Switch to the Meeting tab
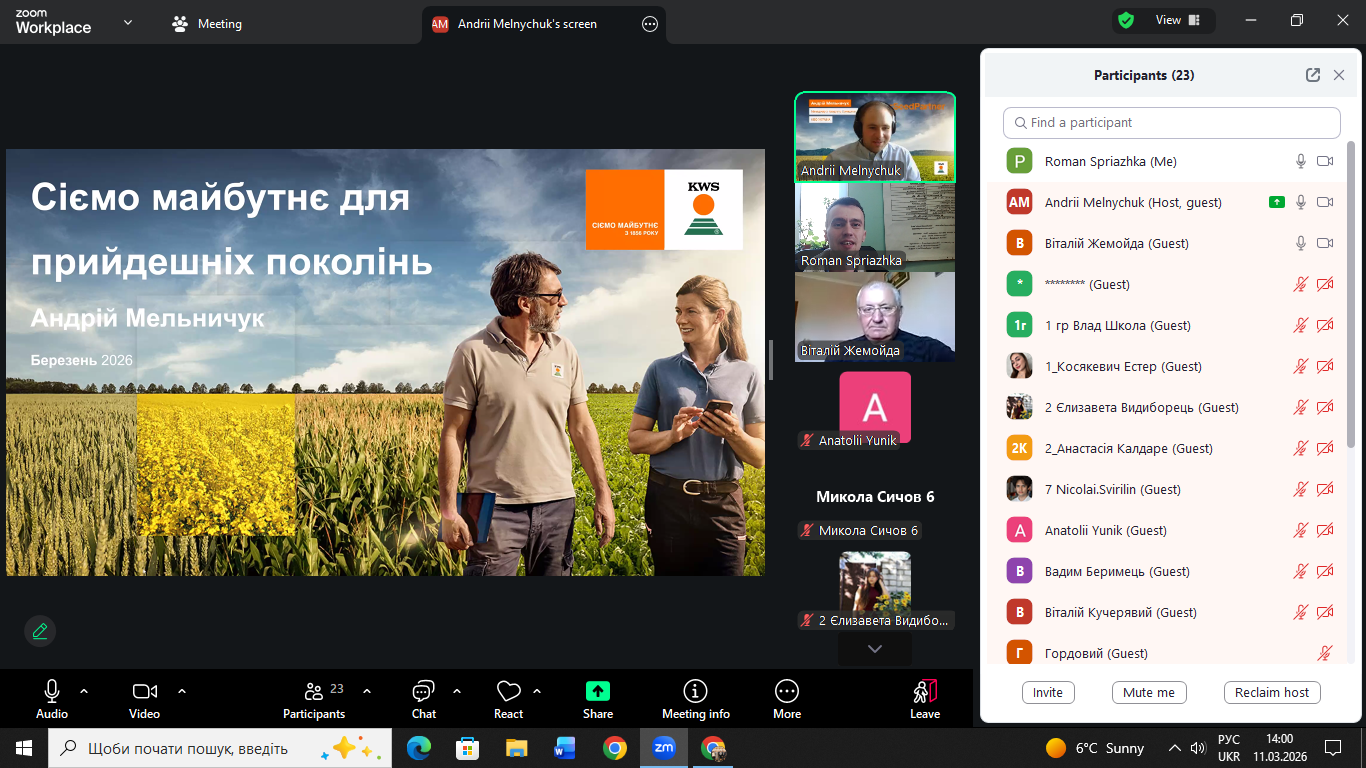 (208, 24)
